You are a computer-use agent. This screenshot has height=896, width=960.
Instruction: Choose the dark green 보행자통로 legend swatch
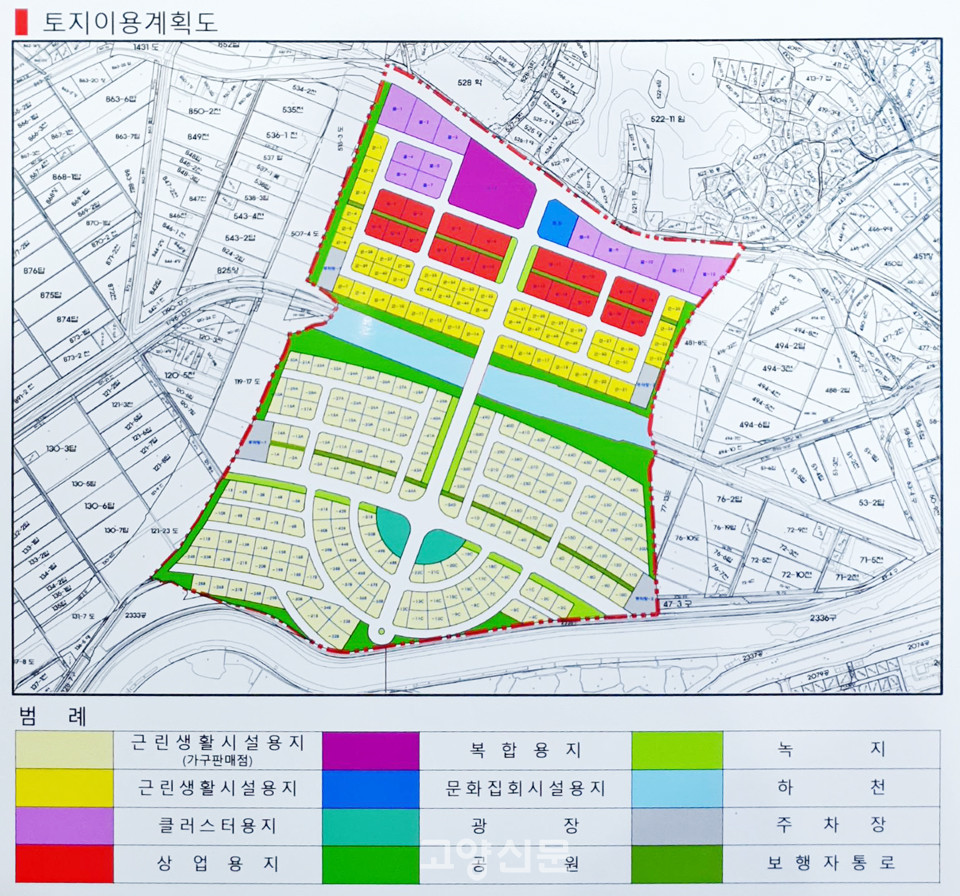(677, 863)
